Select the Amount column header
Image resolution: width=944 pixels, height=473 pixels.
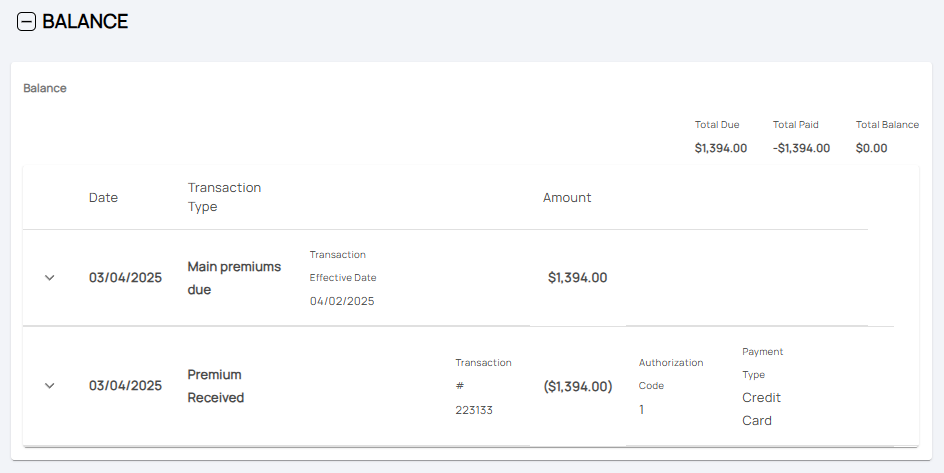[567, 198]
